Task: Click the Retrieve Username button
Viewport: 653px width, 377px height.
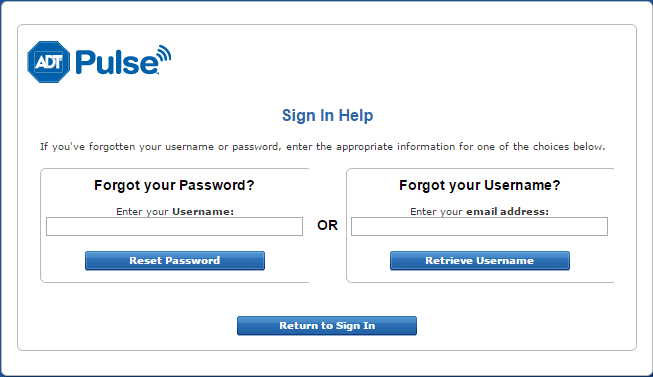Action: click(x=480, y=261)
